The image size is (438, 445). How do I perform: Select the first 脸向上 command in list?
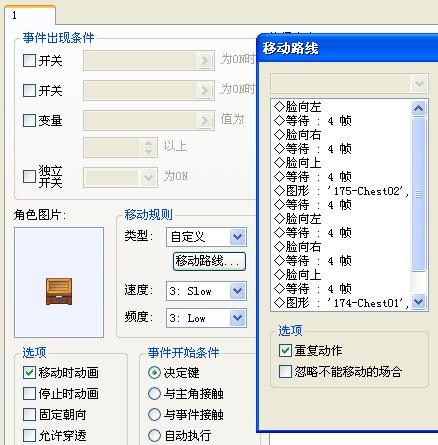pos(341,163)
